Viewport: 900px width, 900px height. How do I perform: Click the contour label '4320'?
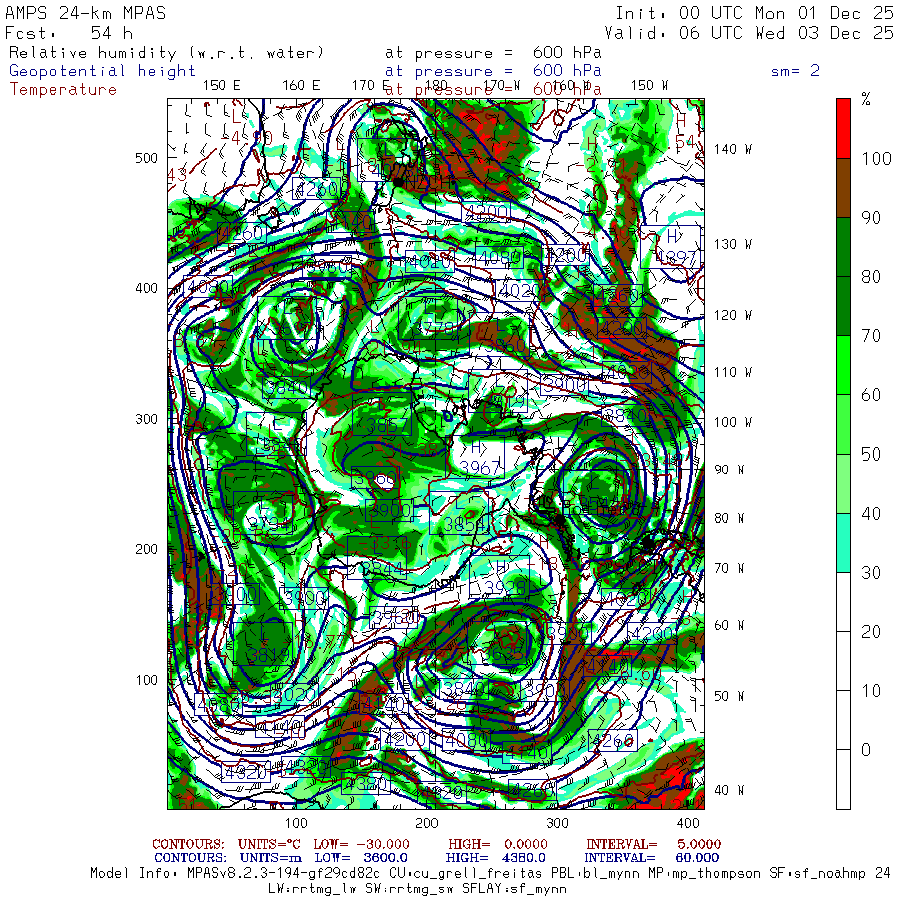coord(246,773)
